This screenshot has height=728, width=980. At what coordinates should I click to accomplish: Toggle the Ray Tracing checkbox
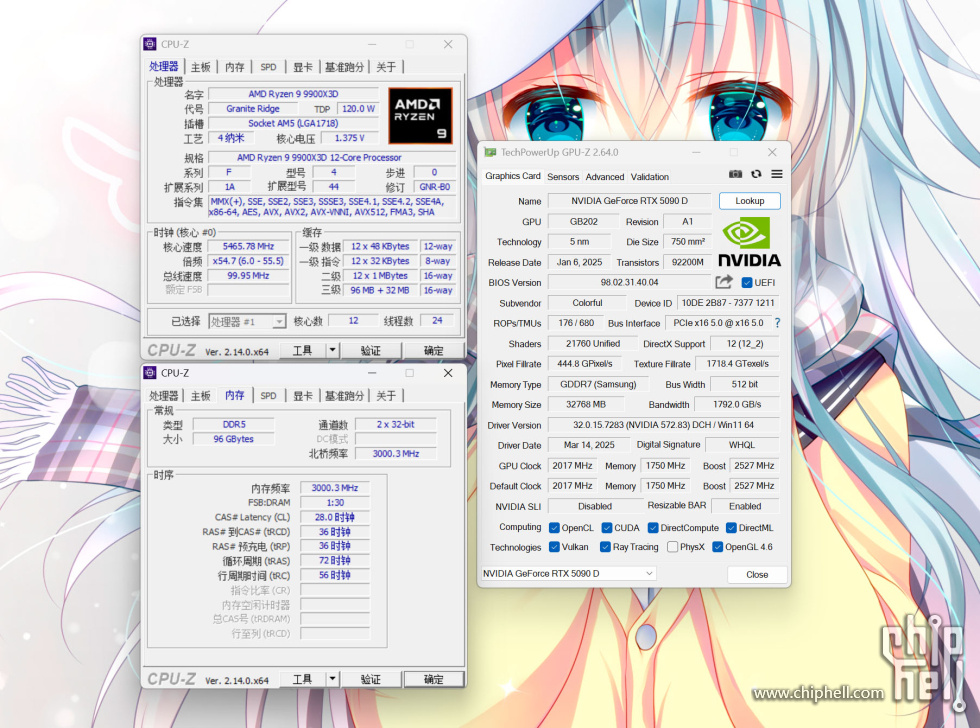[605, 547]
